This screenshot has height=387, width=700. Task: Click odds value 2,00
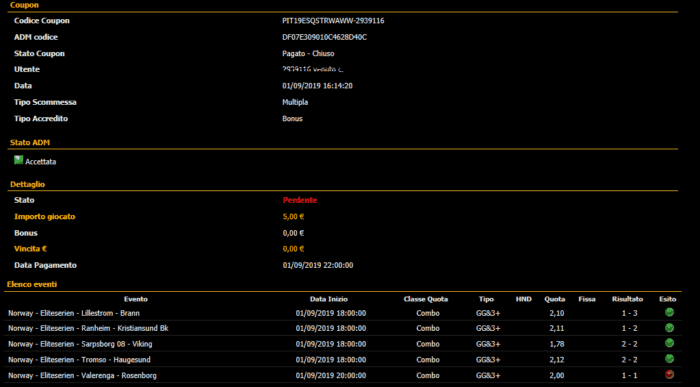point(557,375)
